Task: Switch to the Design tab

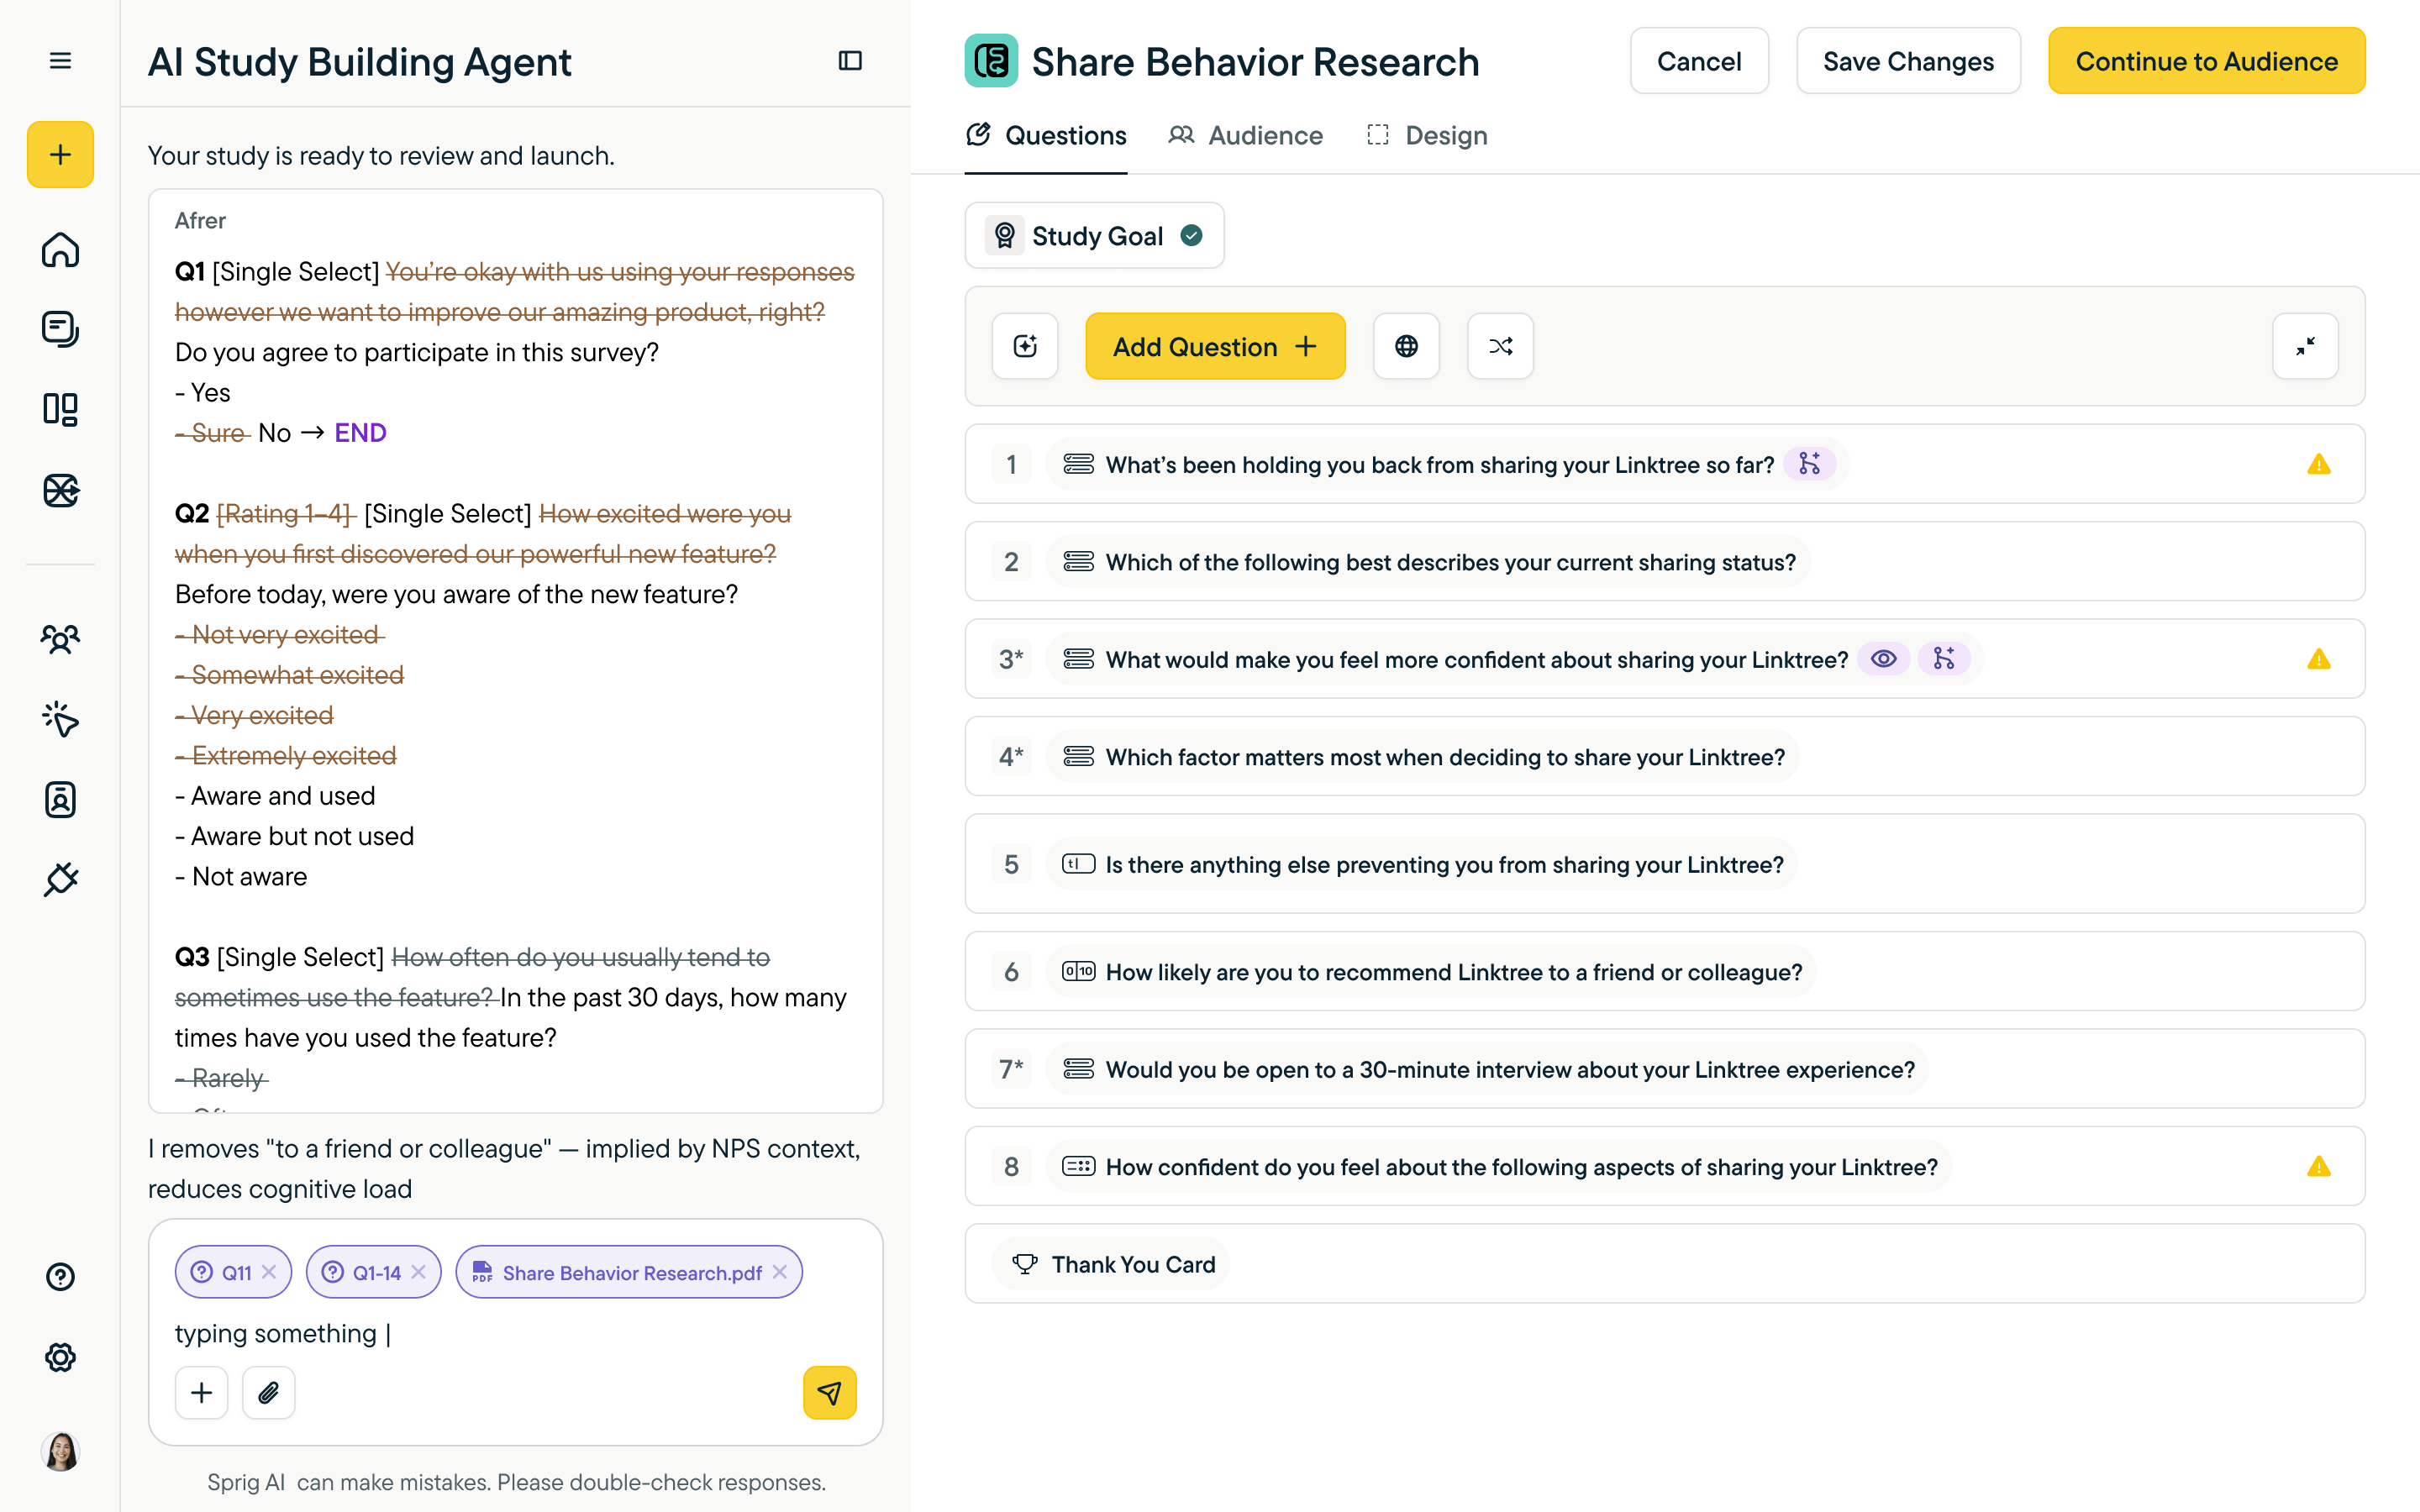Action: tap(1428, 136)
